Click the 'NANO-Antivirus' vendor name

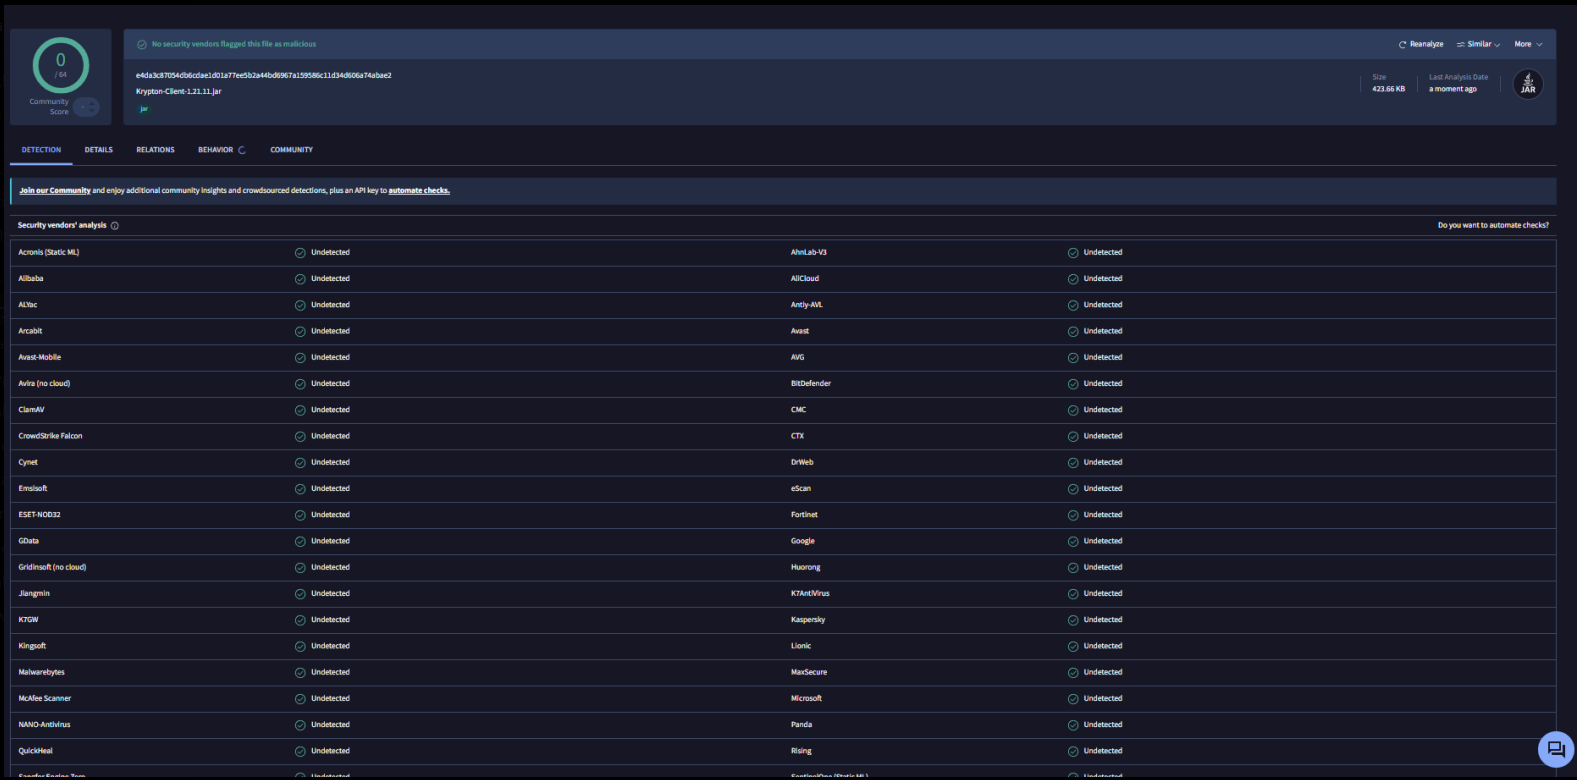(x=44, y=725)
